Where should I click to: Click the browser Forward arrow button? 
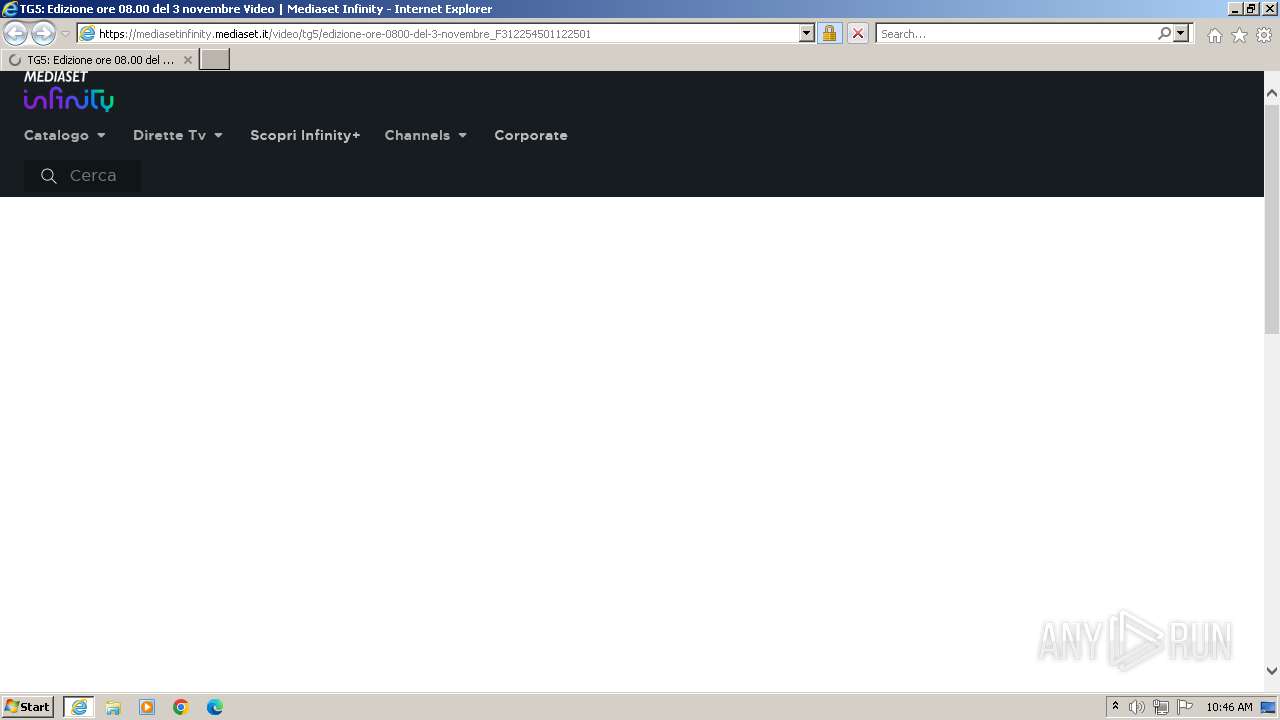coord(43,33)
